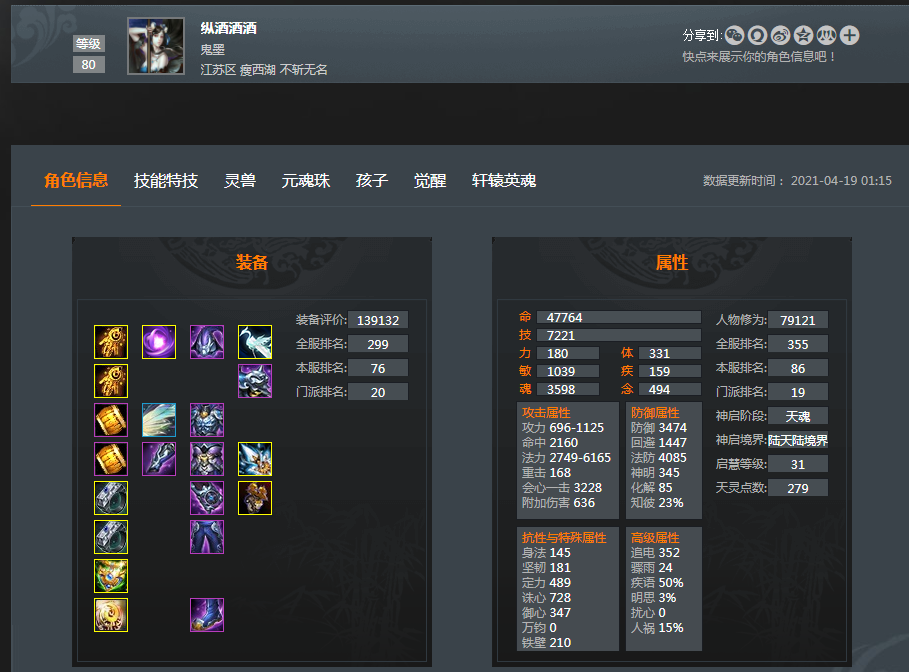909x672 pixels.
Task: Select the blue pants equipment icon
Action: tap(207, 537)
